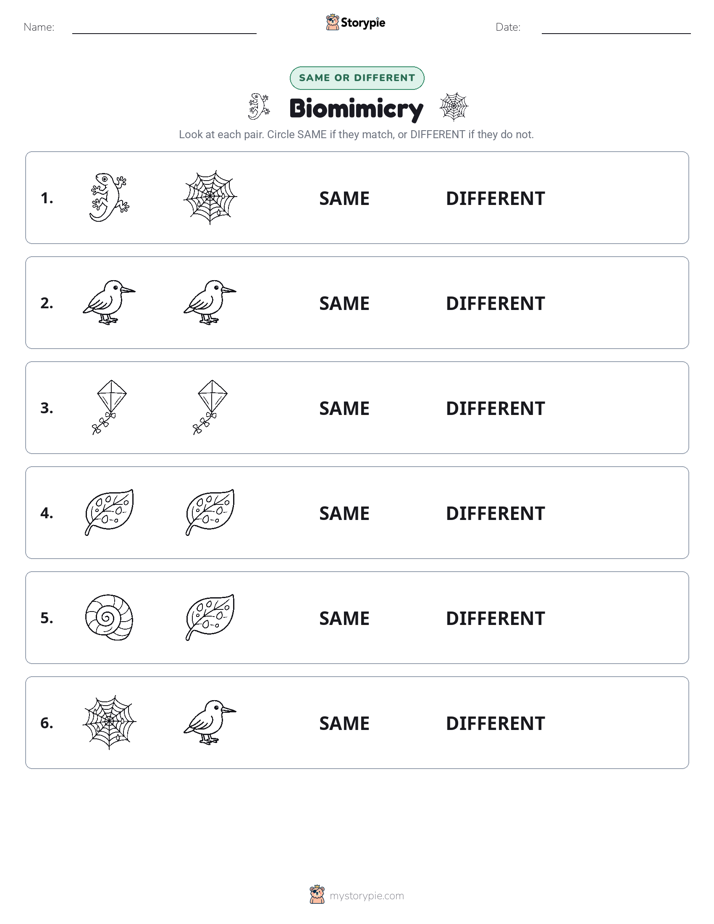This screenshot has height=924, width=714.
Task: Click the spider web picture in row 1
Action: coord(210,197)
